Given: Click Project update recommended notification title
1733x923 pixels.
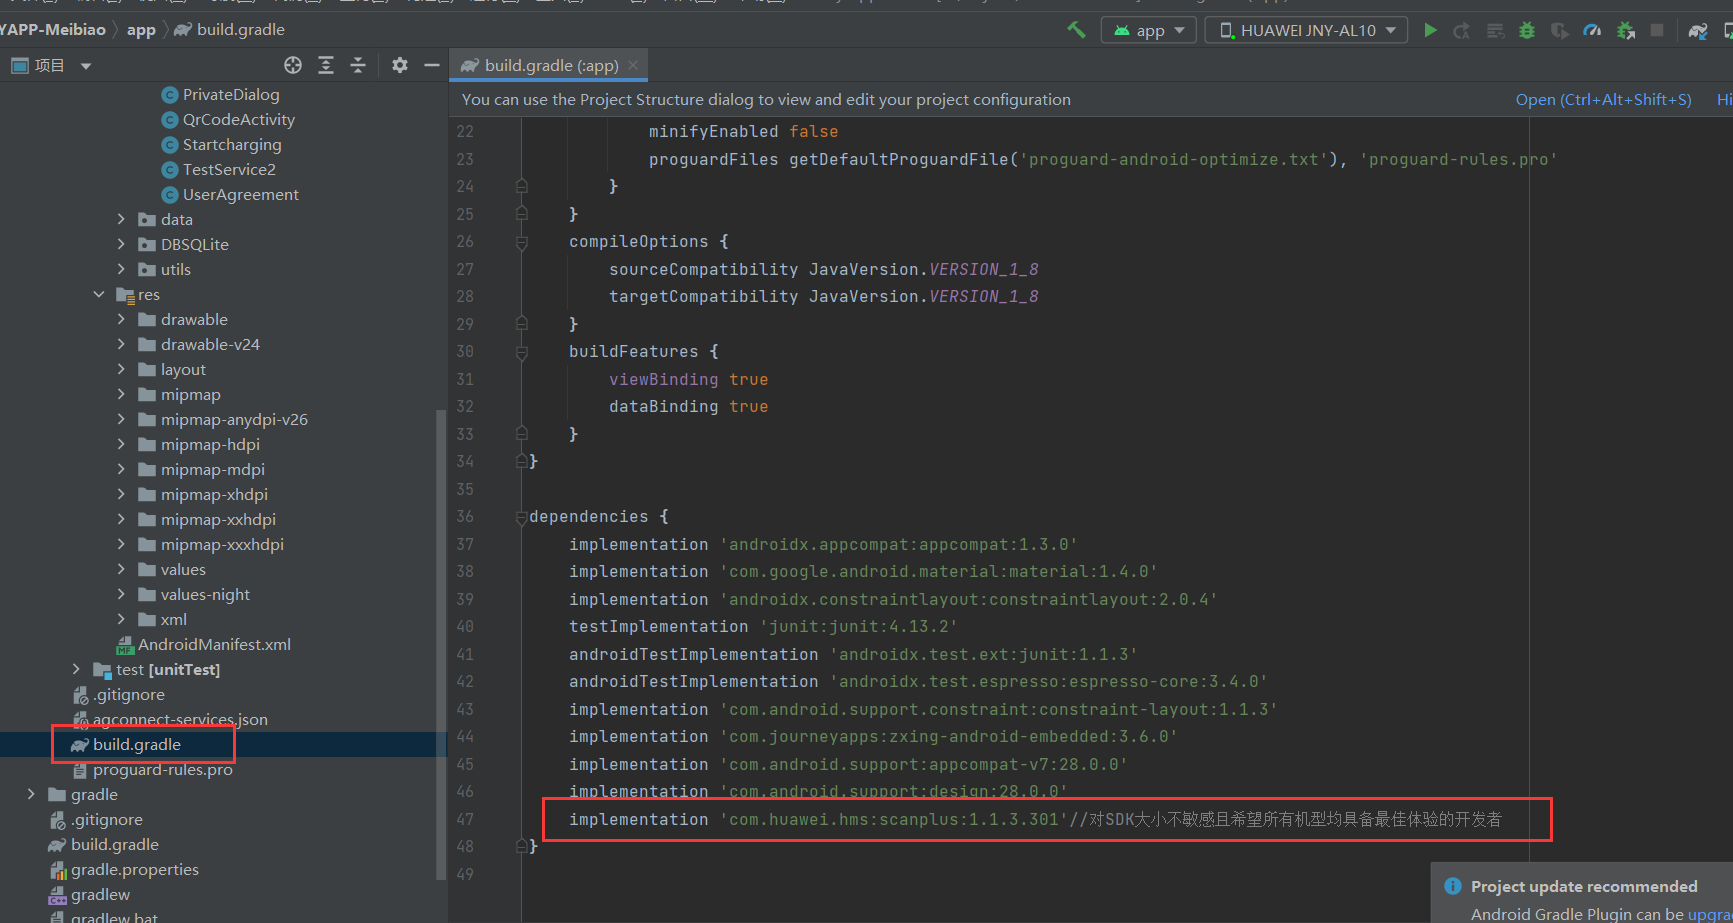Looking at the screenshot, I should pos(1584,886).
